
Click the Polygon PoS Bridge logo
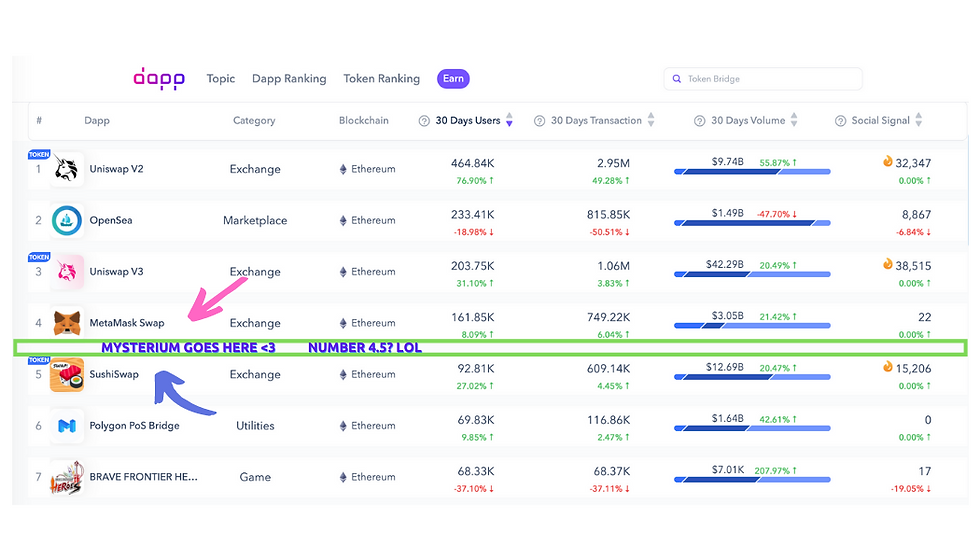pyautogui.click(x=66, y=426)
